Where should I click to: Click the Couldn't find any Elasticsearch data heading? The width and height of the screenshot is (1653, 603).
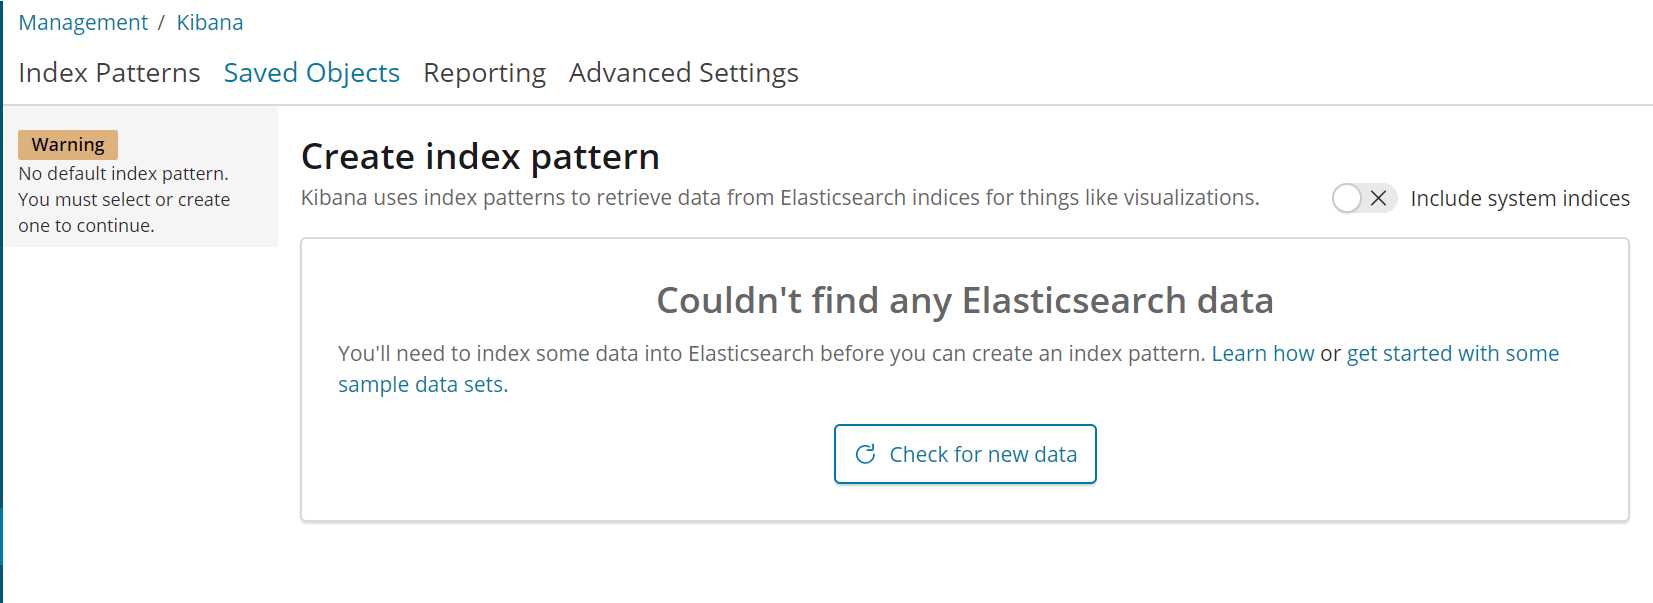(964, 300)
